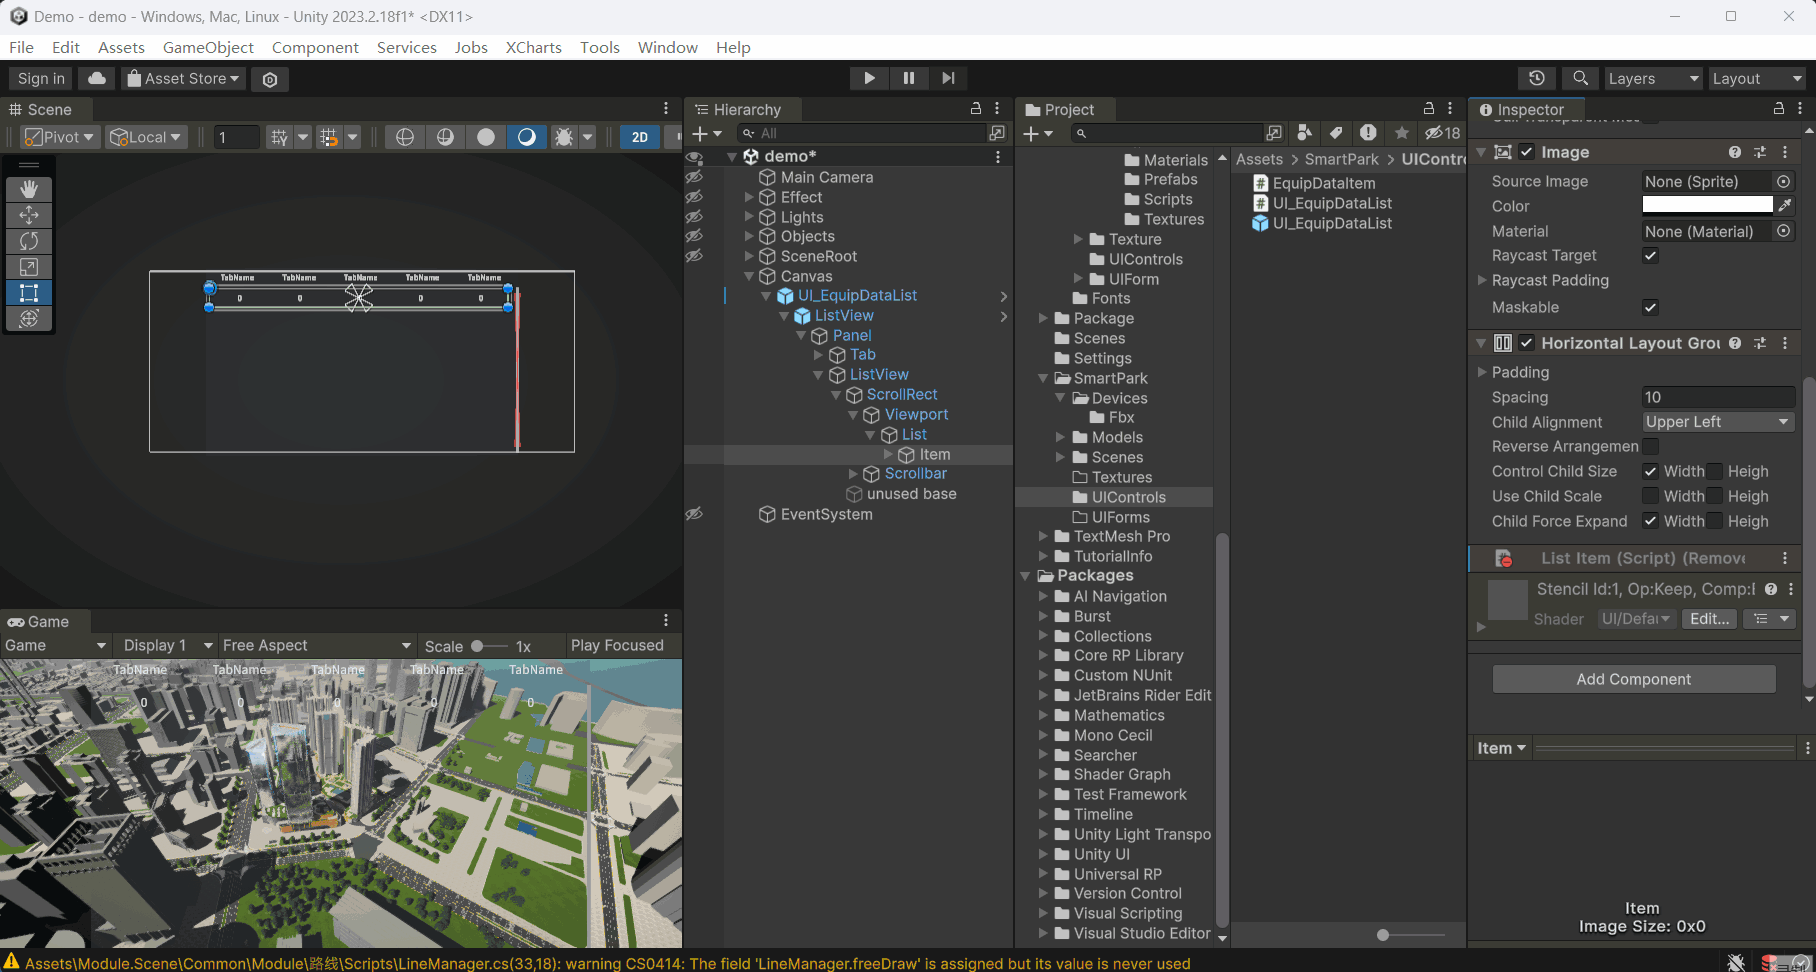Select the Hand tool in Scene view
This screenshot has height=972, width=1816.
pos(29,189)
